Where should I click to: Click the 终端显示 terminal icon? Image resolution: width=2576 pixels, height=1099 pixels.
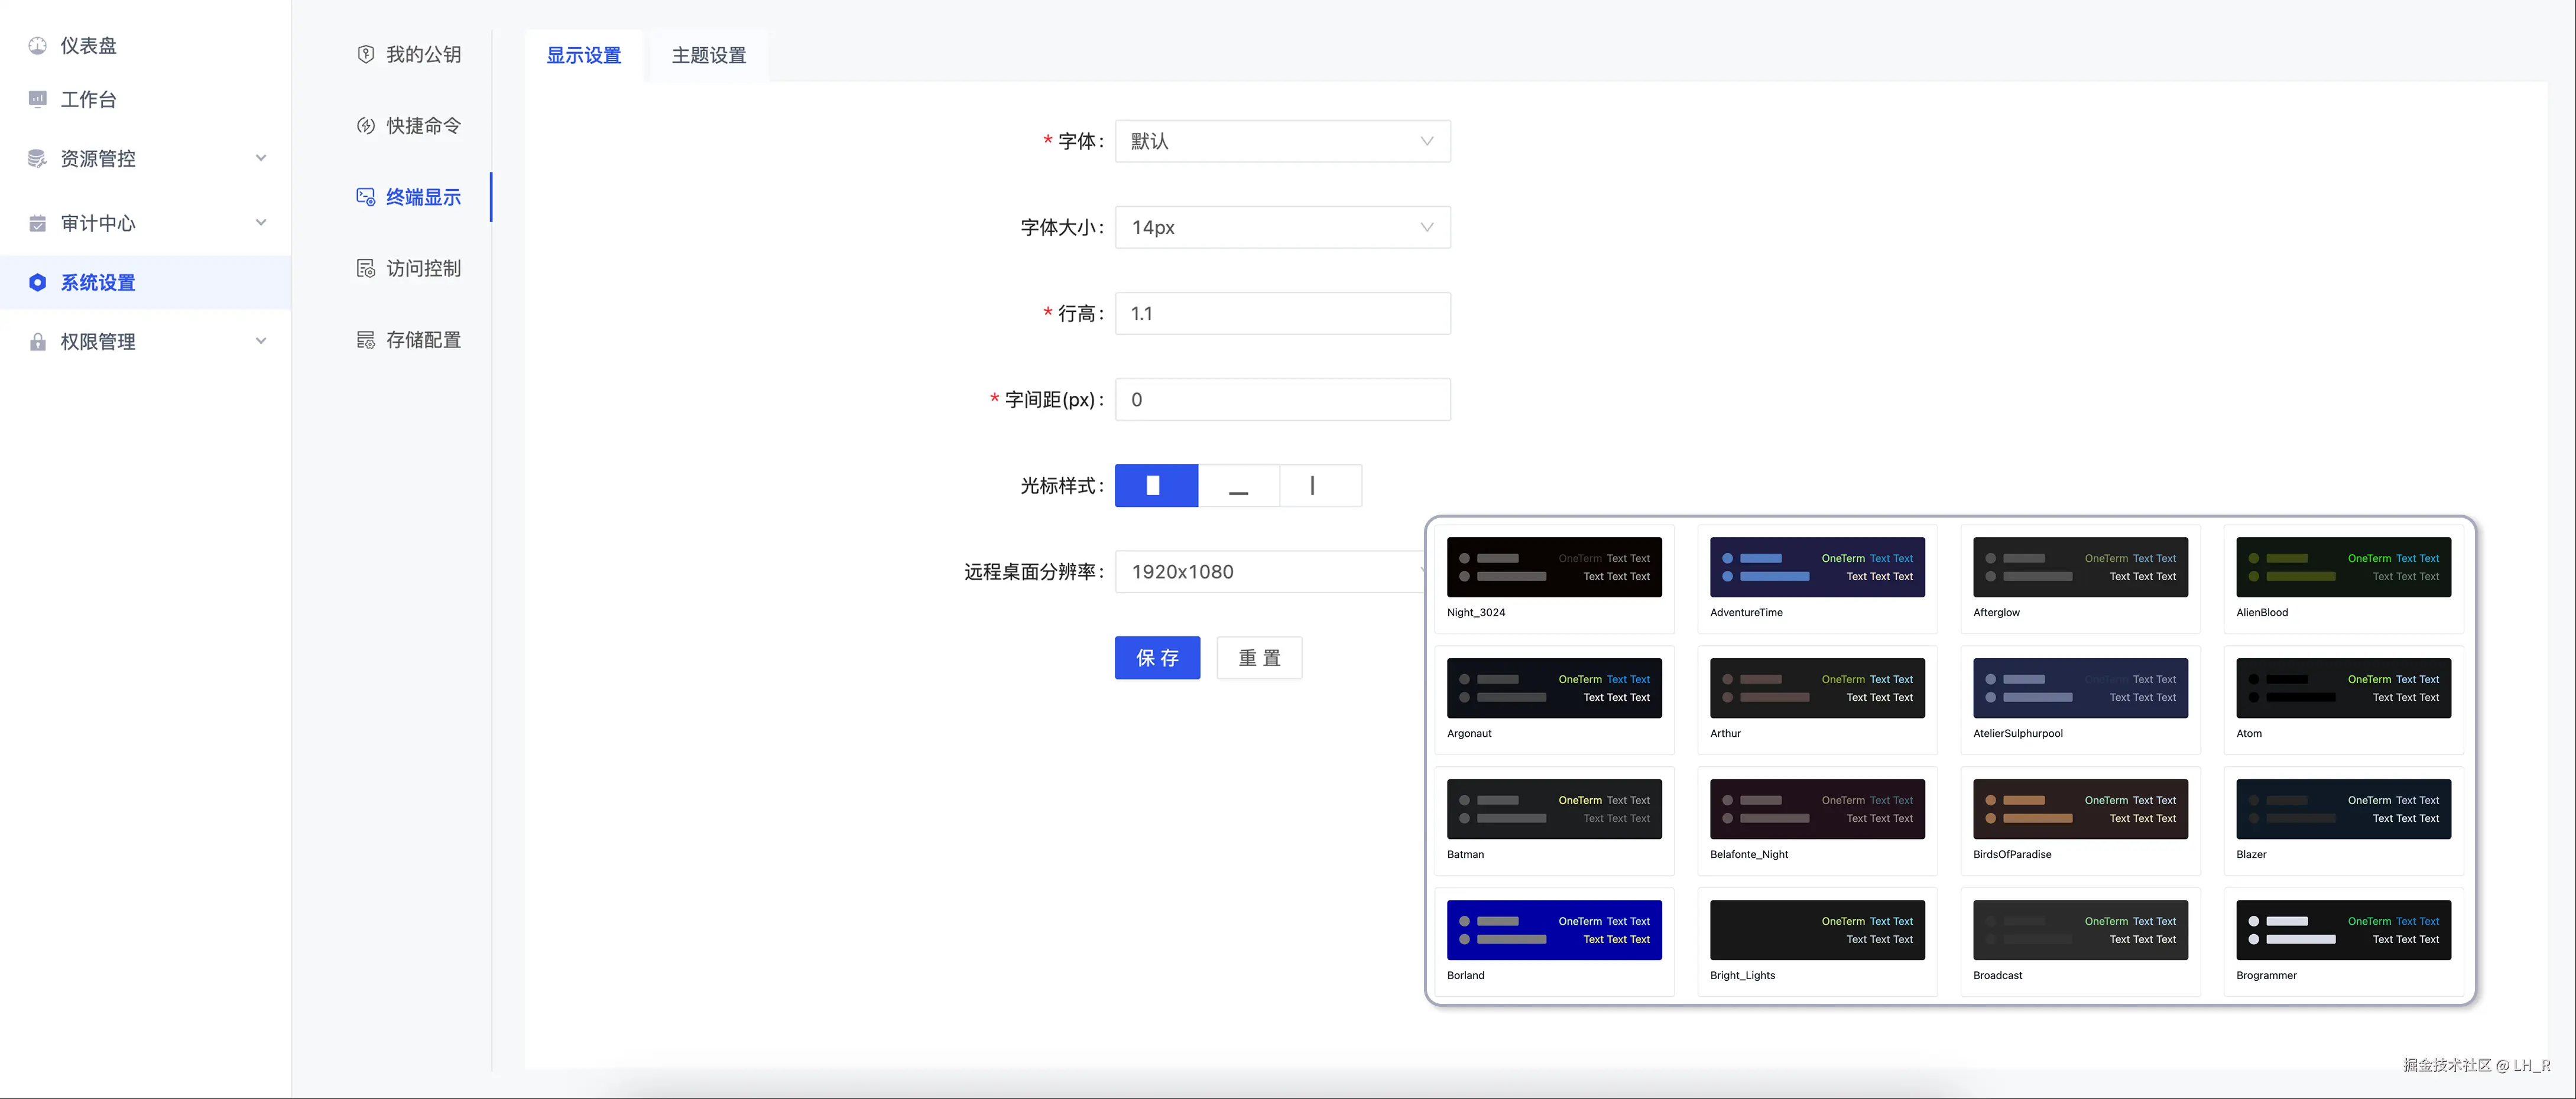click(x=366, y=197)
